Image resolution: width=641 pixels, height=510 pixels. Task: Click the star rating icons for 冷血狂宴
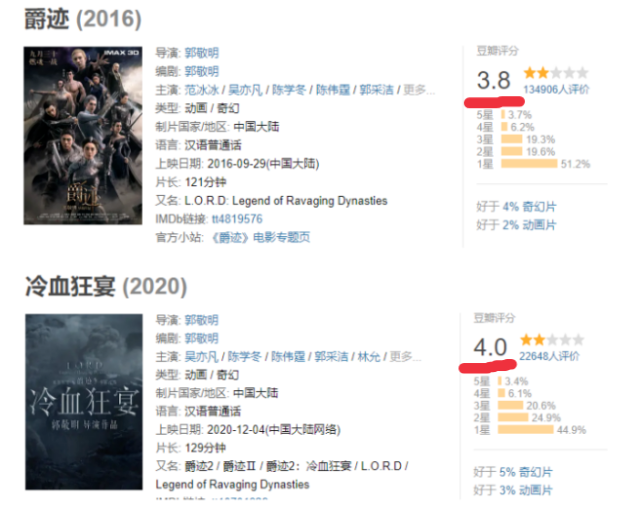(552, 340)
